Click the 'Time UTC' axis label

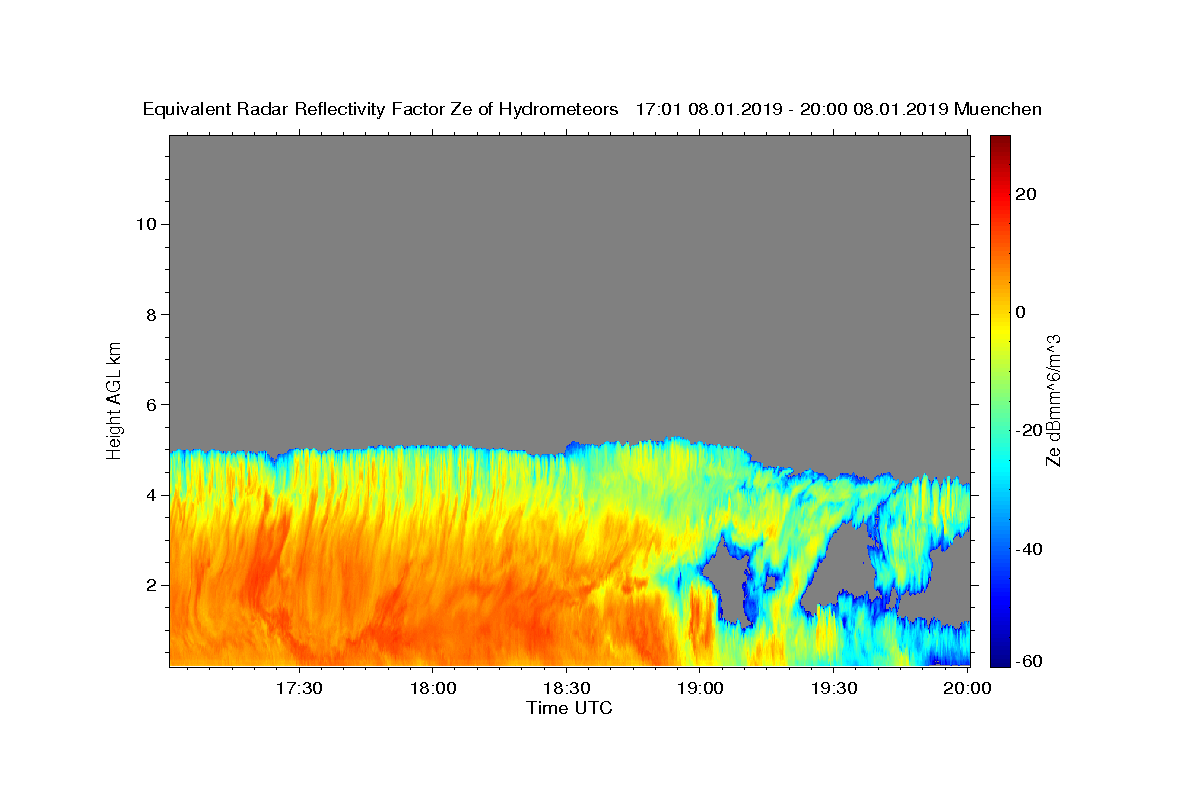569,708
